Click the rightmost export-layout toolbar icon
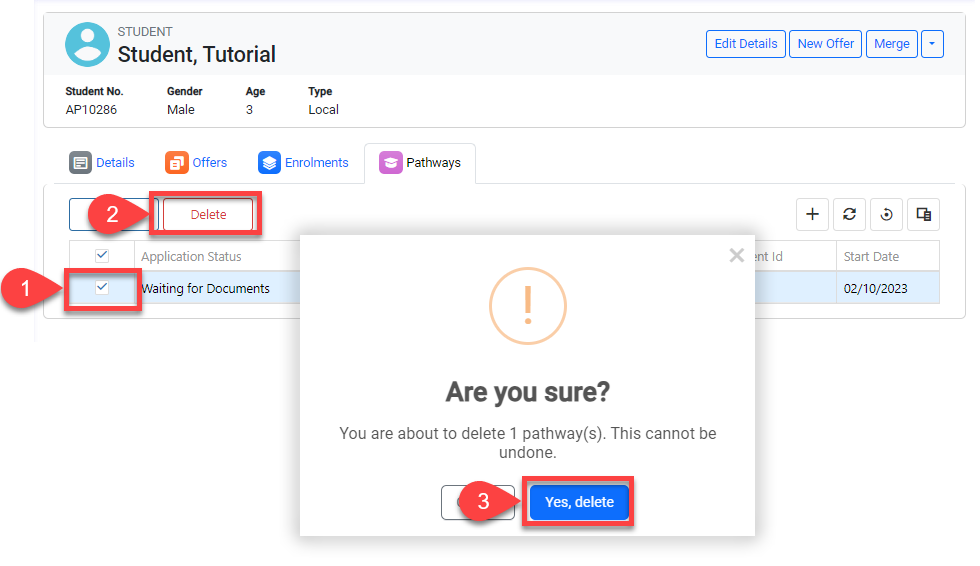Viewport: 980px width, 566px height. click(924, 214)
